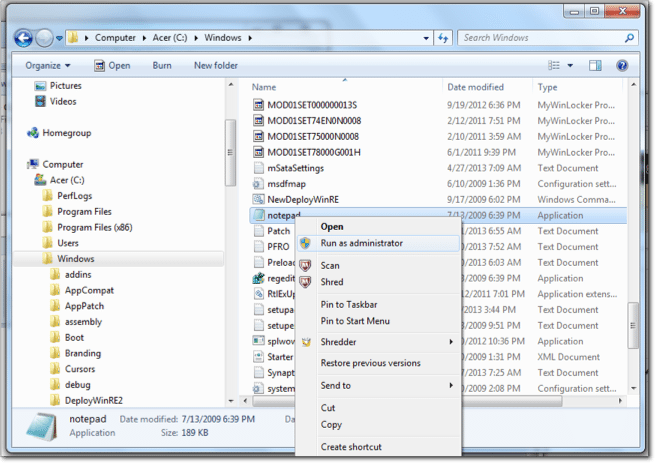The width and height of the screenshot is (657, 465).
Task: Open the Organize dropdown menu
Action: tap(47, 65)
